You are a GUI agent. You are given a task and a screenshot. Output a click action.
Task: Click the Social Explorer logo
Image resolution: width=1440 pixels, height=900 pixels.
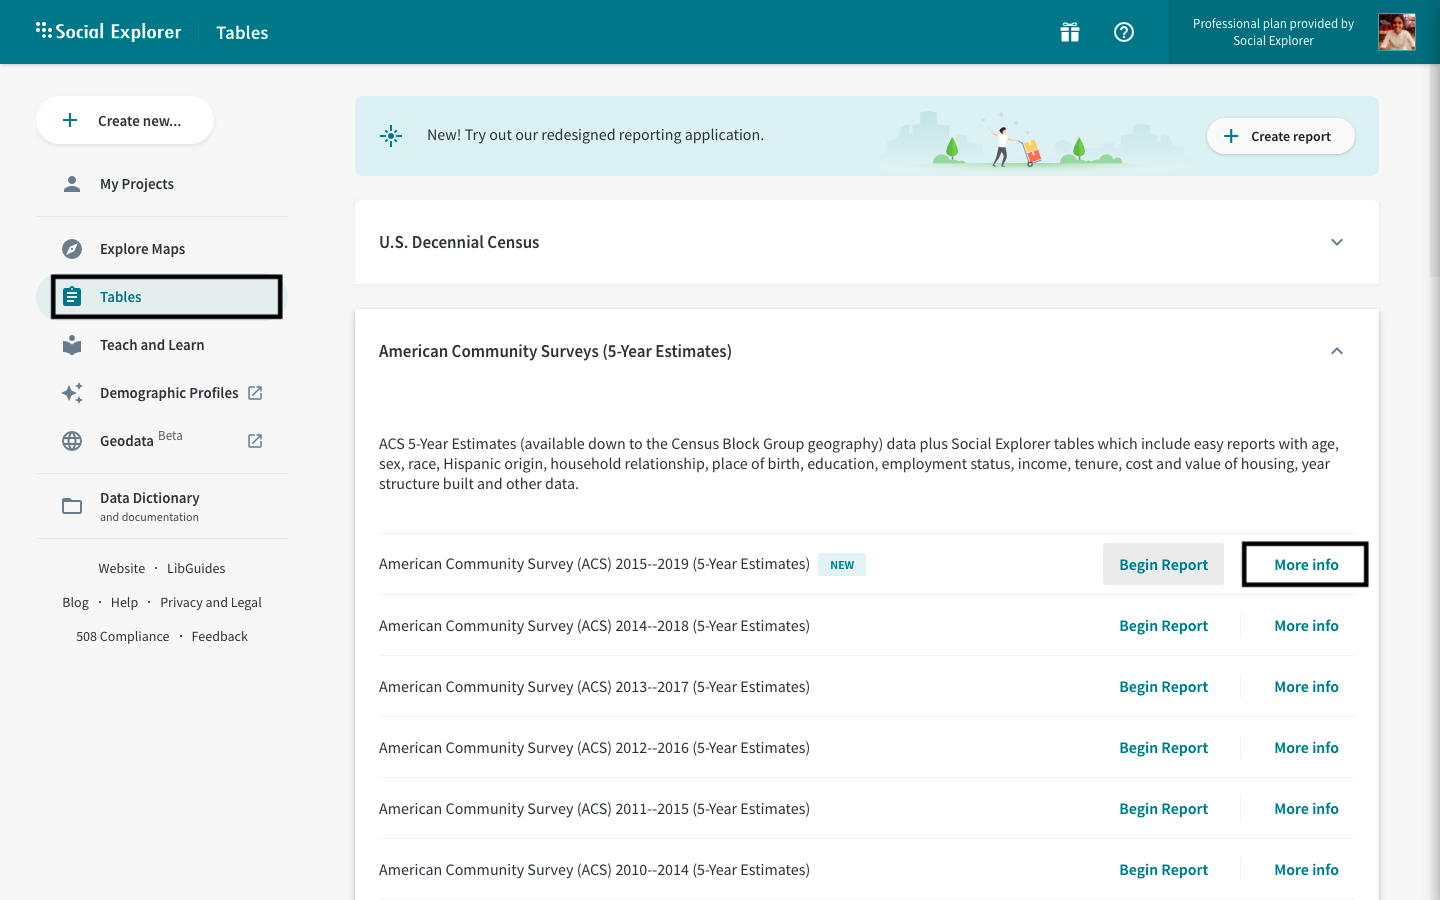click(x=108, y=31)
